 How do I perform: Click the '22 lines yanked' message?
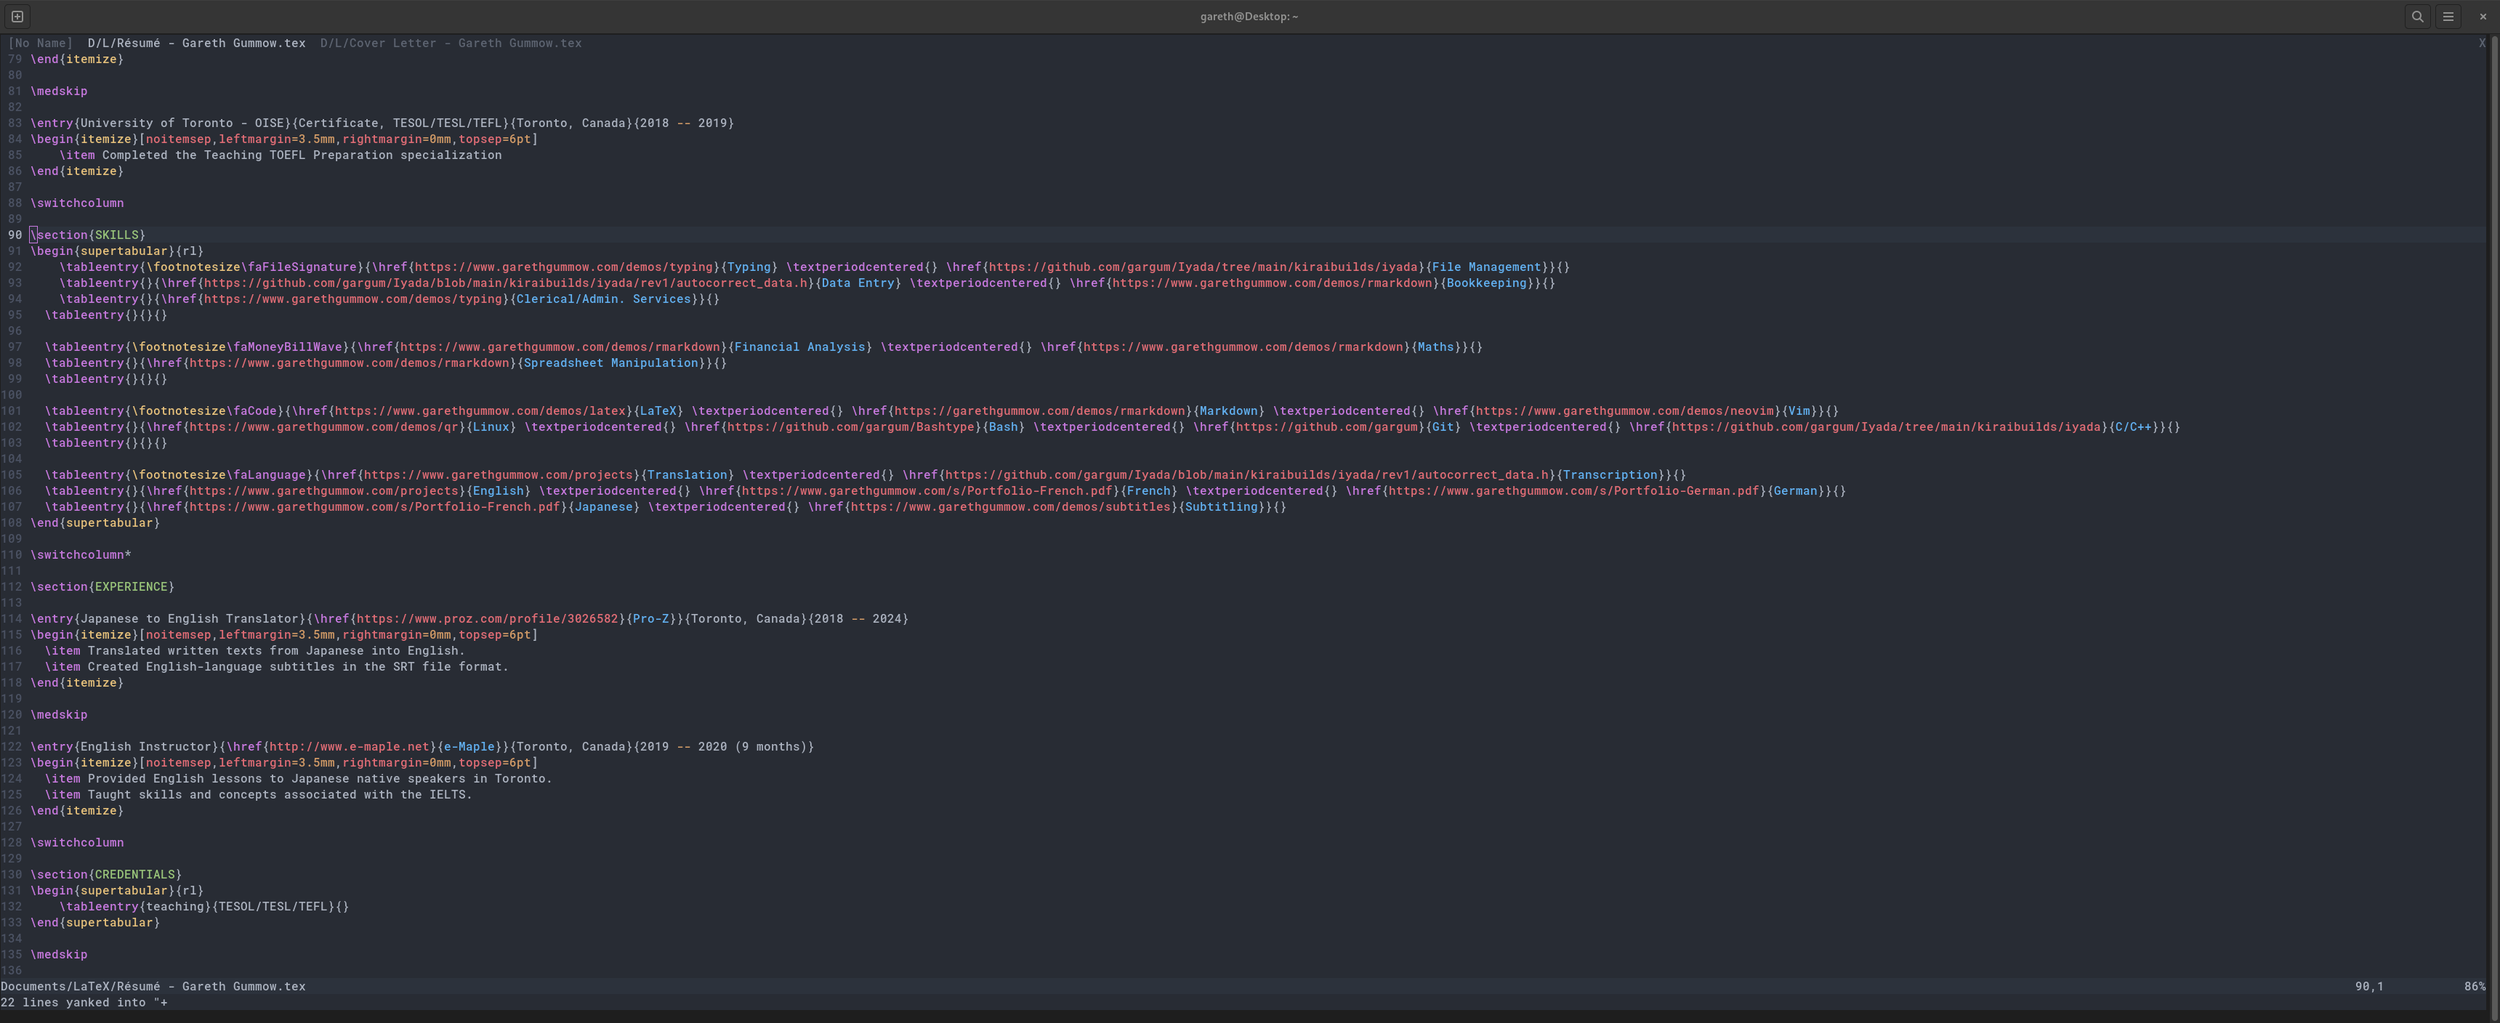[84, 1003]
